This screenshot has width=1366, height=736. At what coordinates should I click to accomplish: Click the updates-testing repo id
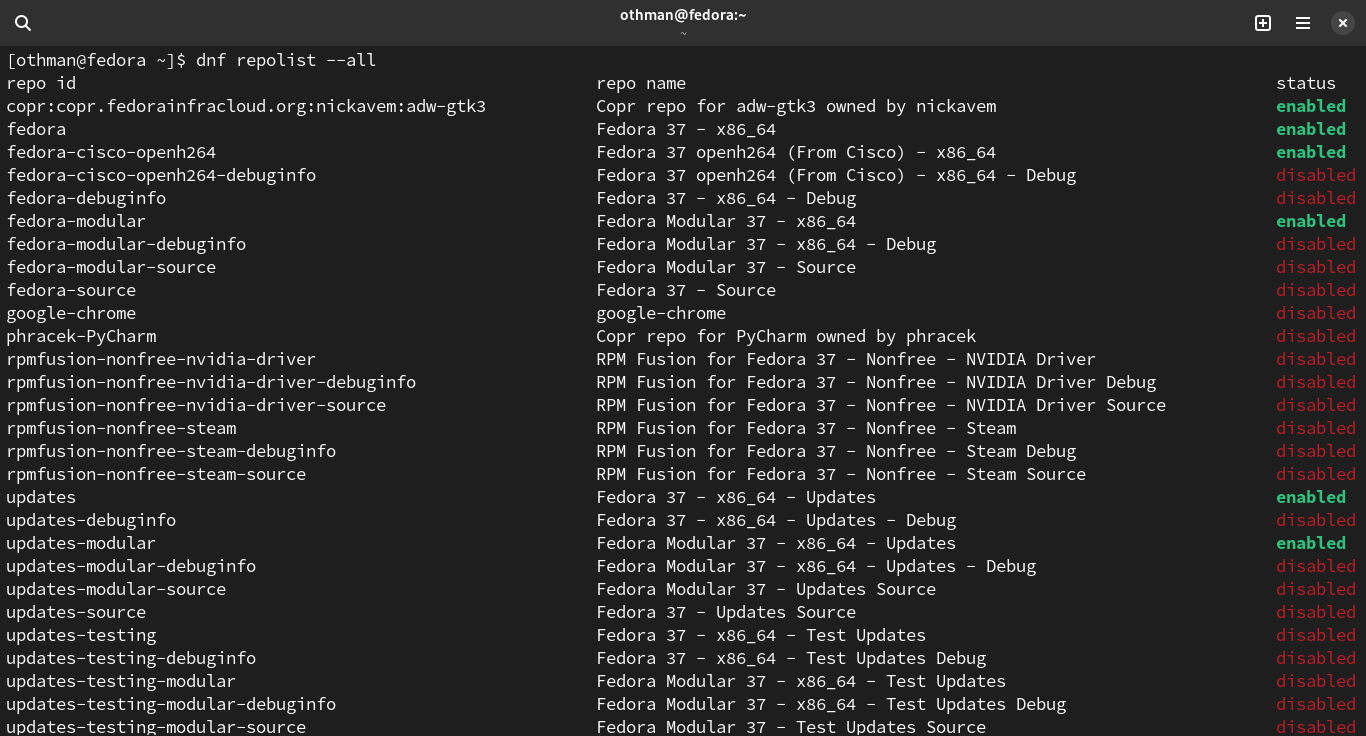(x=81, y=635)
